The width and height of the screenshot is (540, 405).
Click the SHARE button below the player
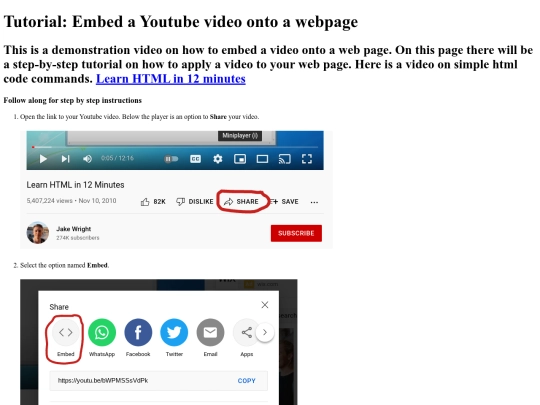click(241, 201)
